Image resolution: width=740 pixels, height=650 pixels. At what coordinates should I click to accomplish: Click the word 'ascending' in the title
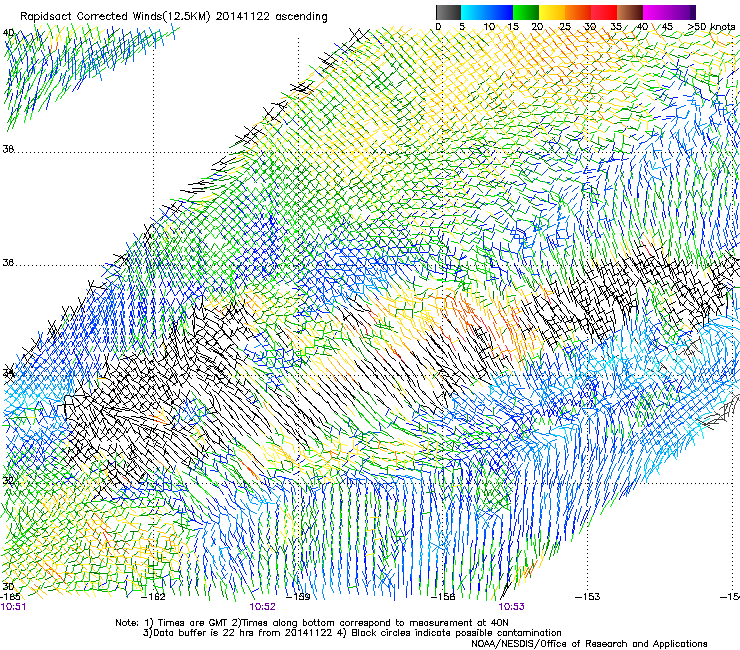point(301,17)
